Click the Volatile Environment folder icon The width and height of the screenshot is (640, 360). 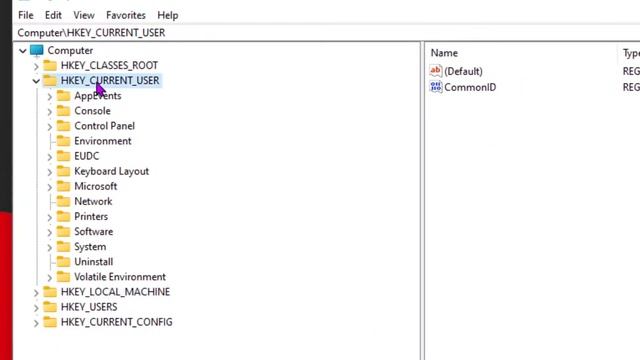[x=63, y=277]
